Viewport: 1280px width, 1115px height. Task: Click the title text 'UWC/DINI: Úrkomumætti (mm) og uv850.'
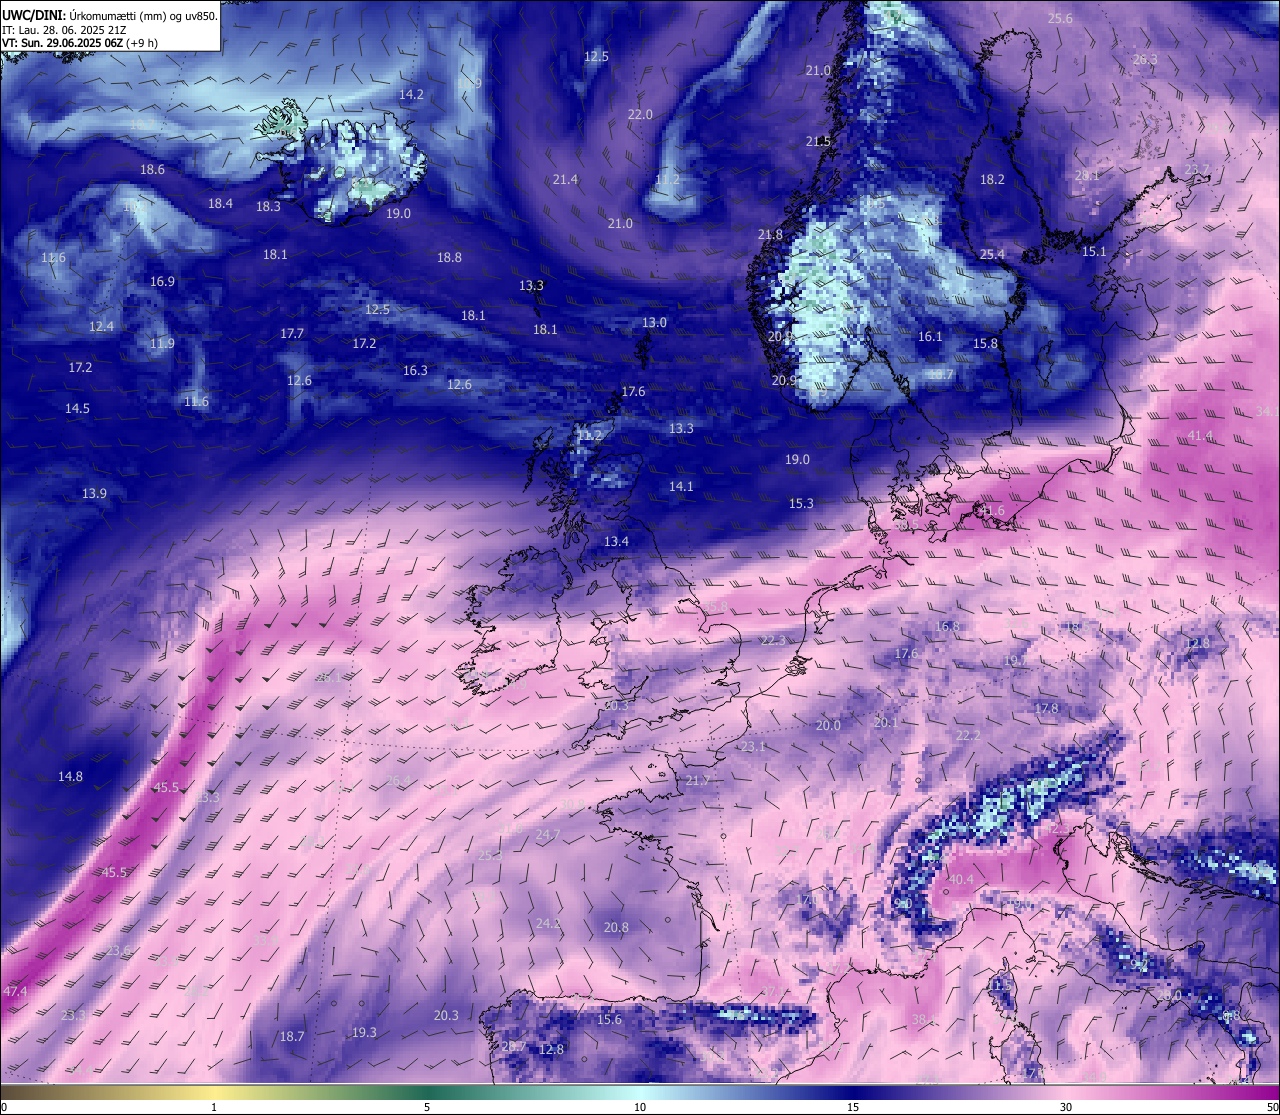click(110, 16)
